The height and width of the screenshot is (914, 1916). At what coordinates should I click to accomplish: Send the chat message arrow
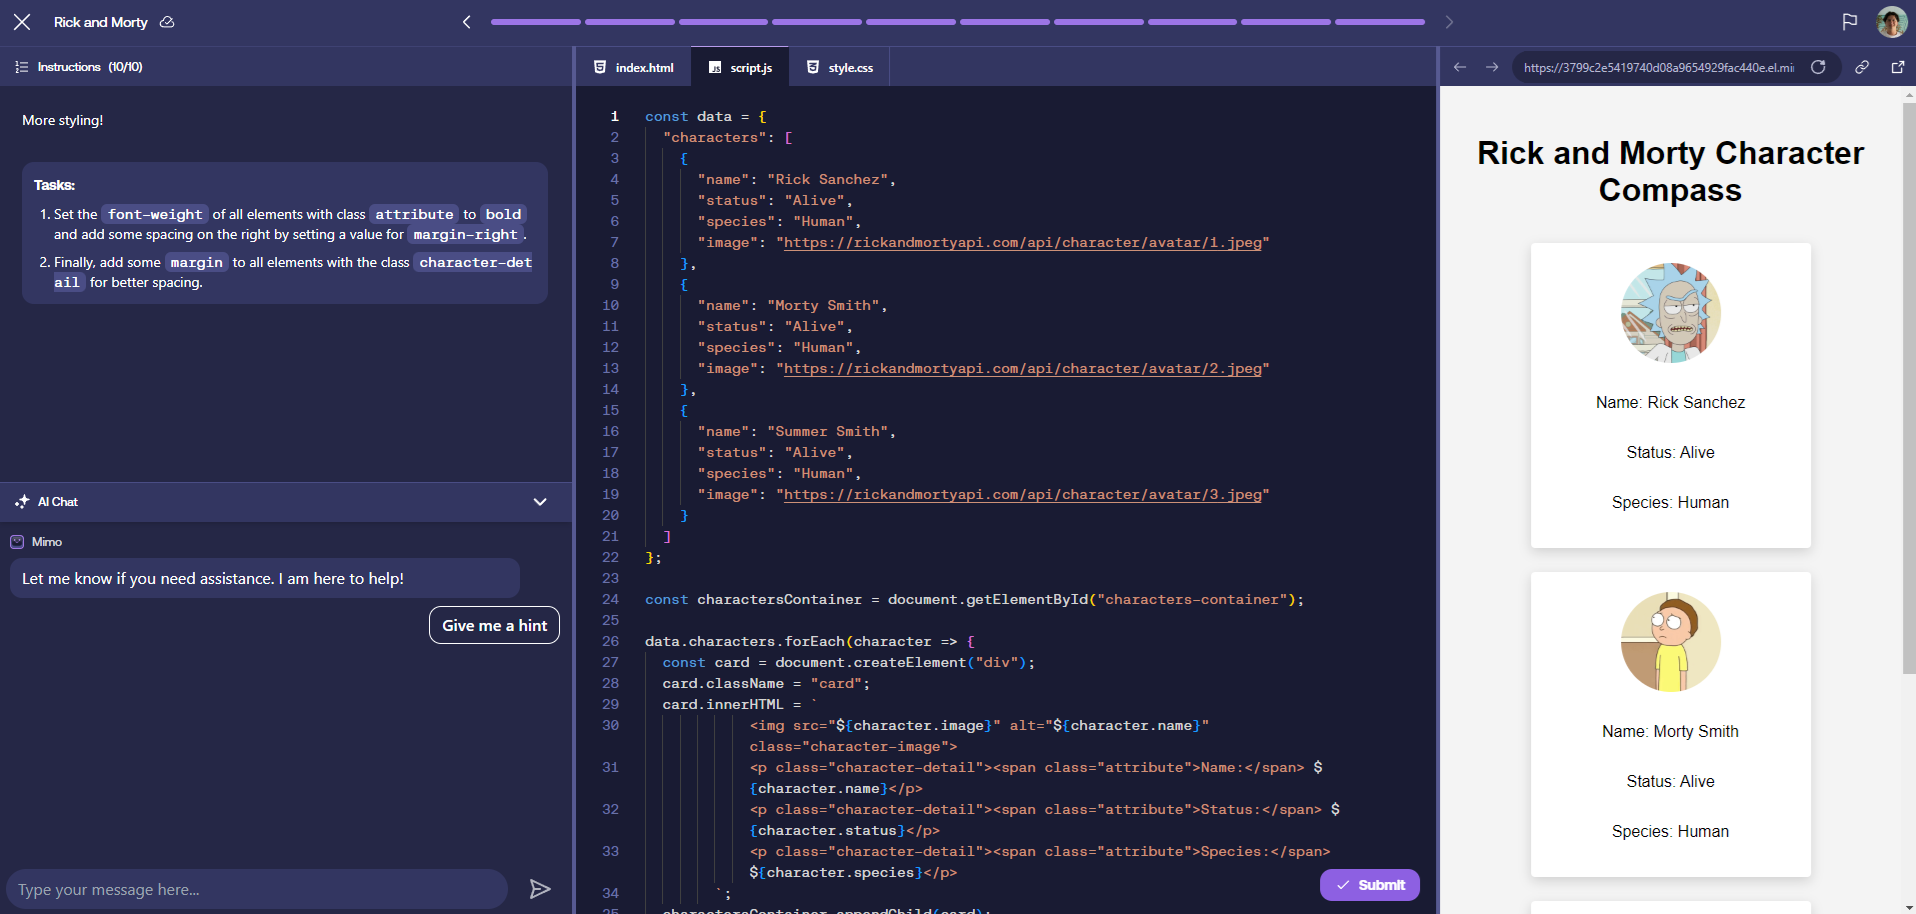[540, 889]
